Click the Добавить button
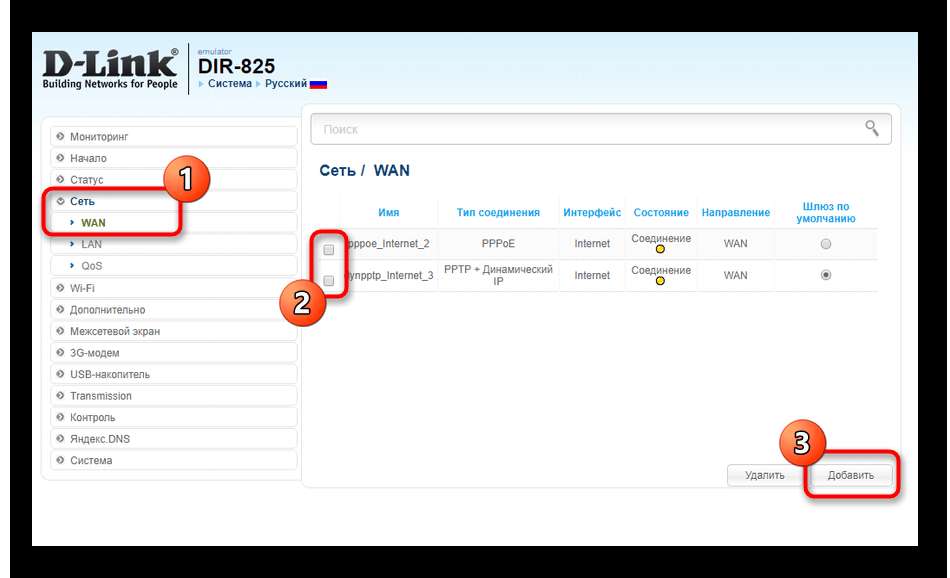Viewport: 950px width, 578px height. click(851, 475)
